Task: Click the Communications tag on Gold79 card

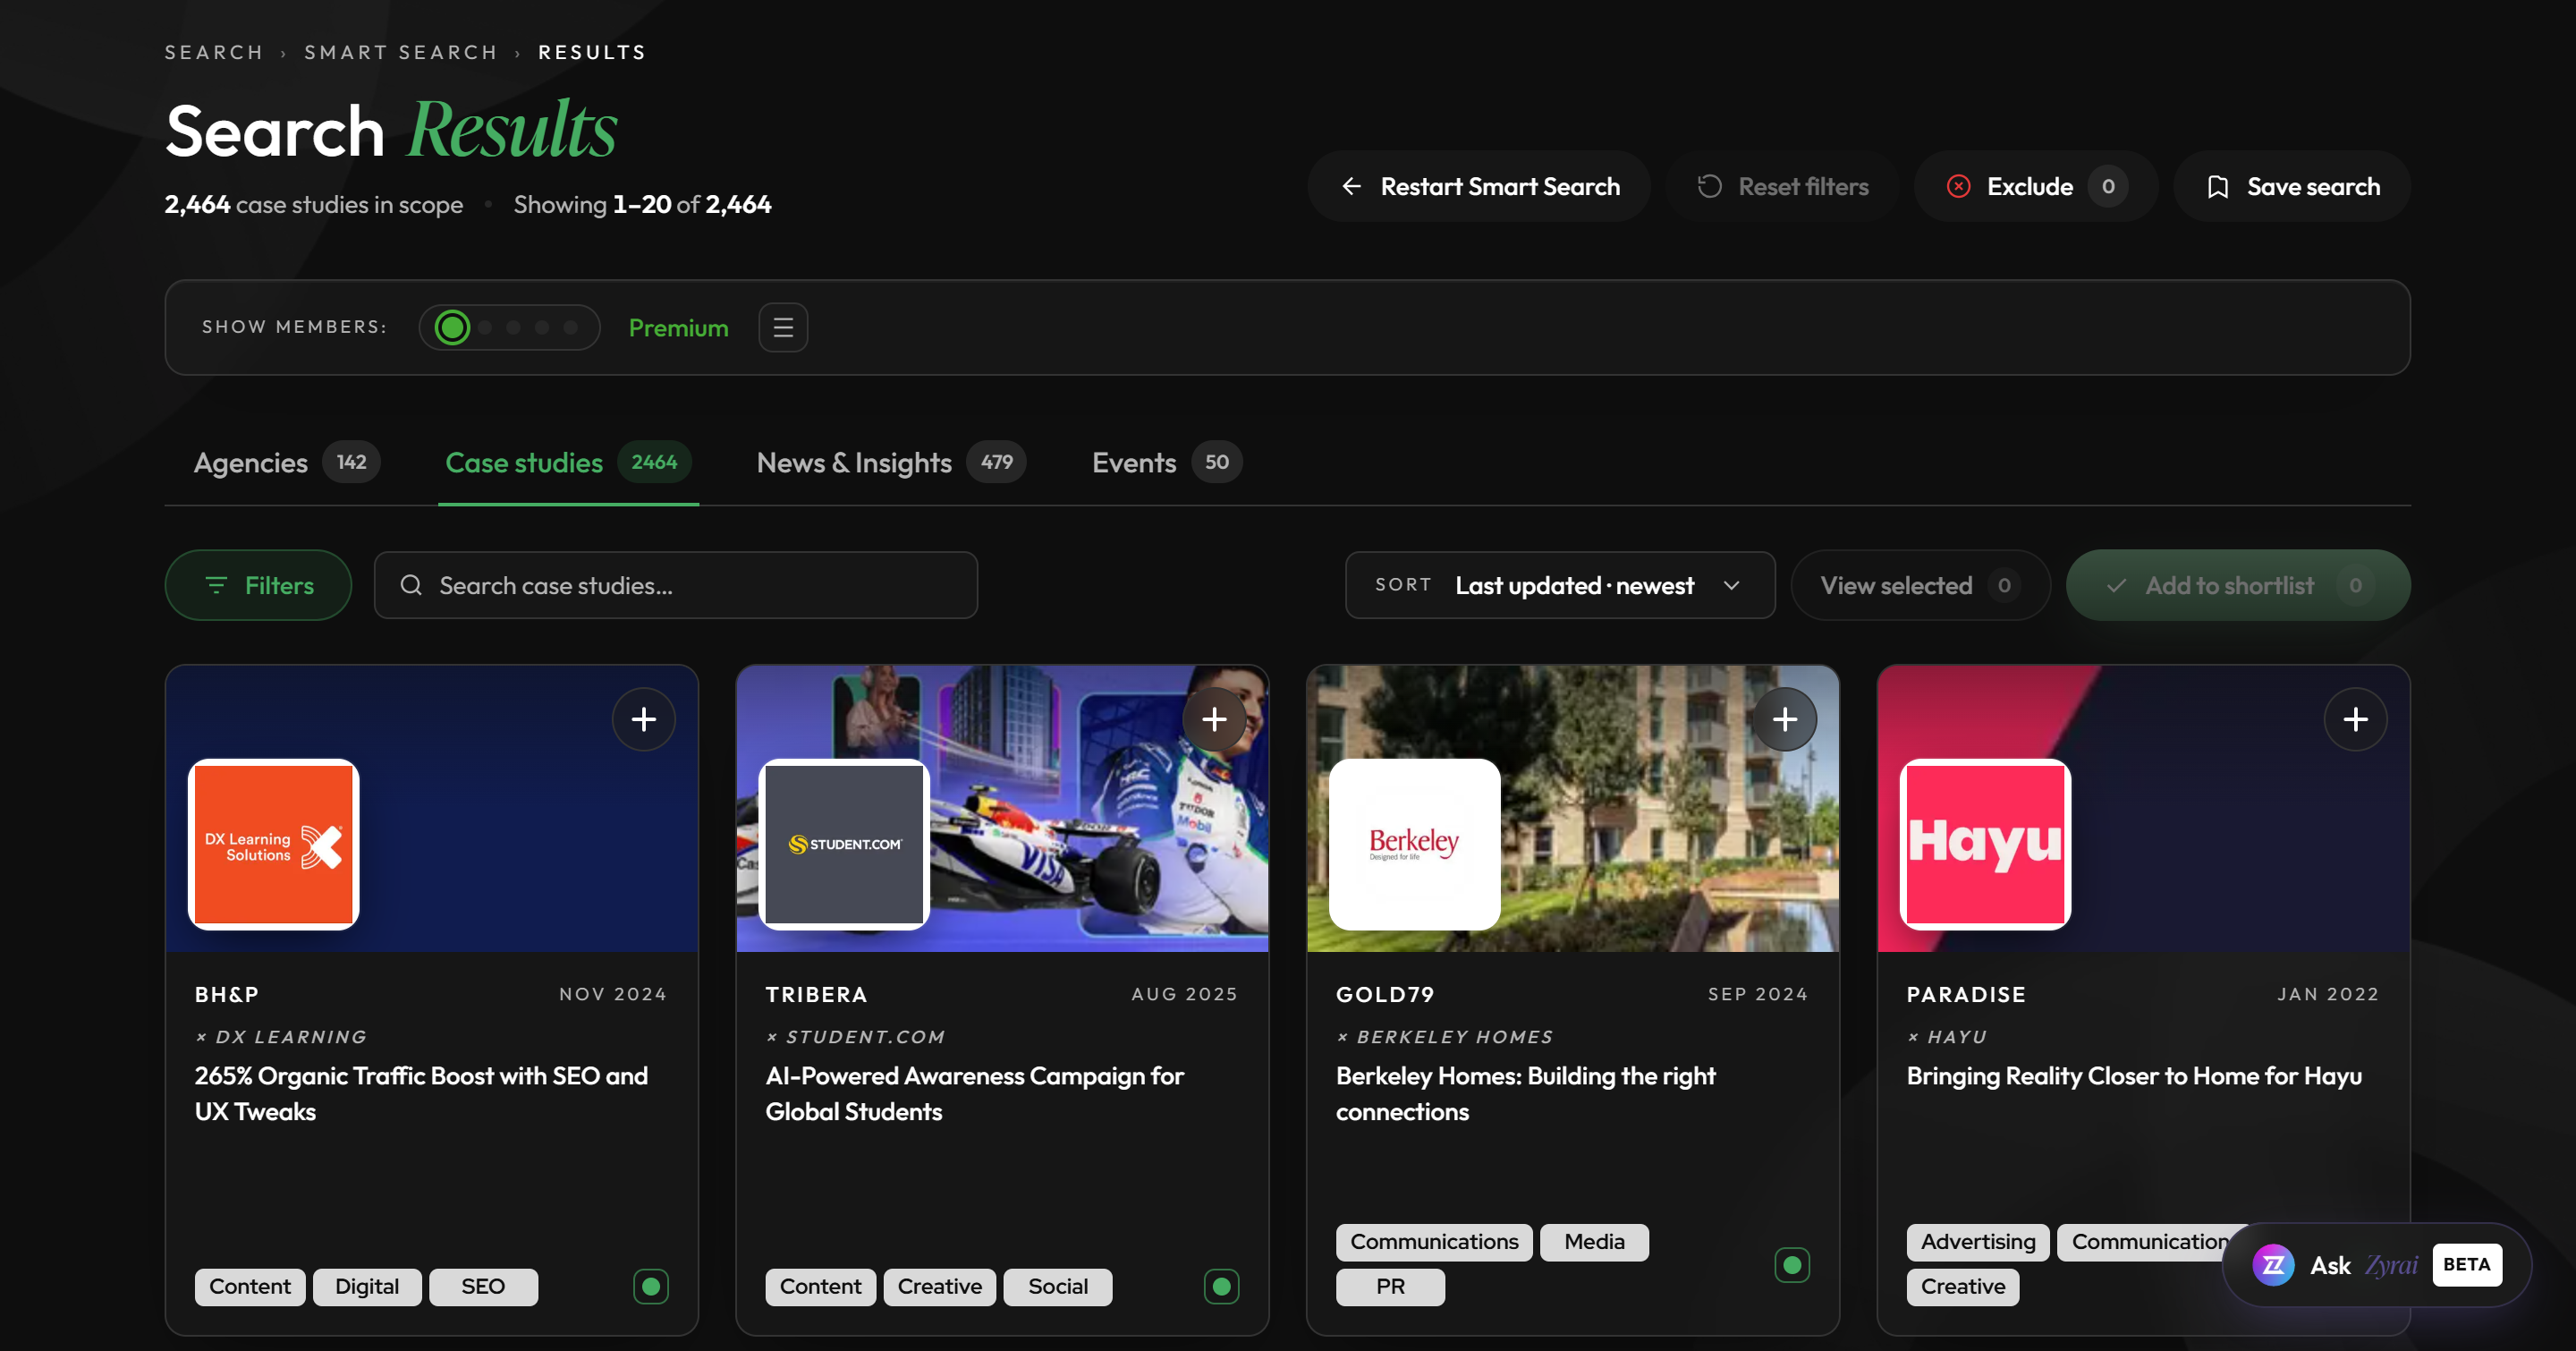Action: [1434, 1241]
